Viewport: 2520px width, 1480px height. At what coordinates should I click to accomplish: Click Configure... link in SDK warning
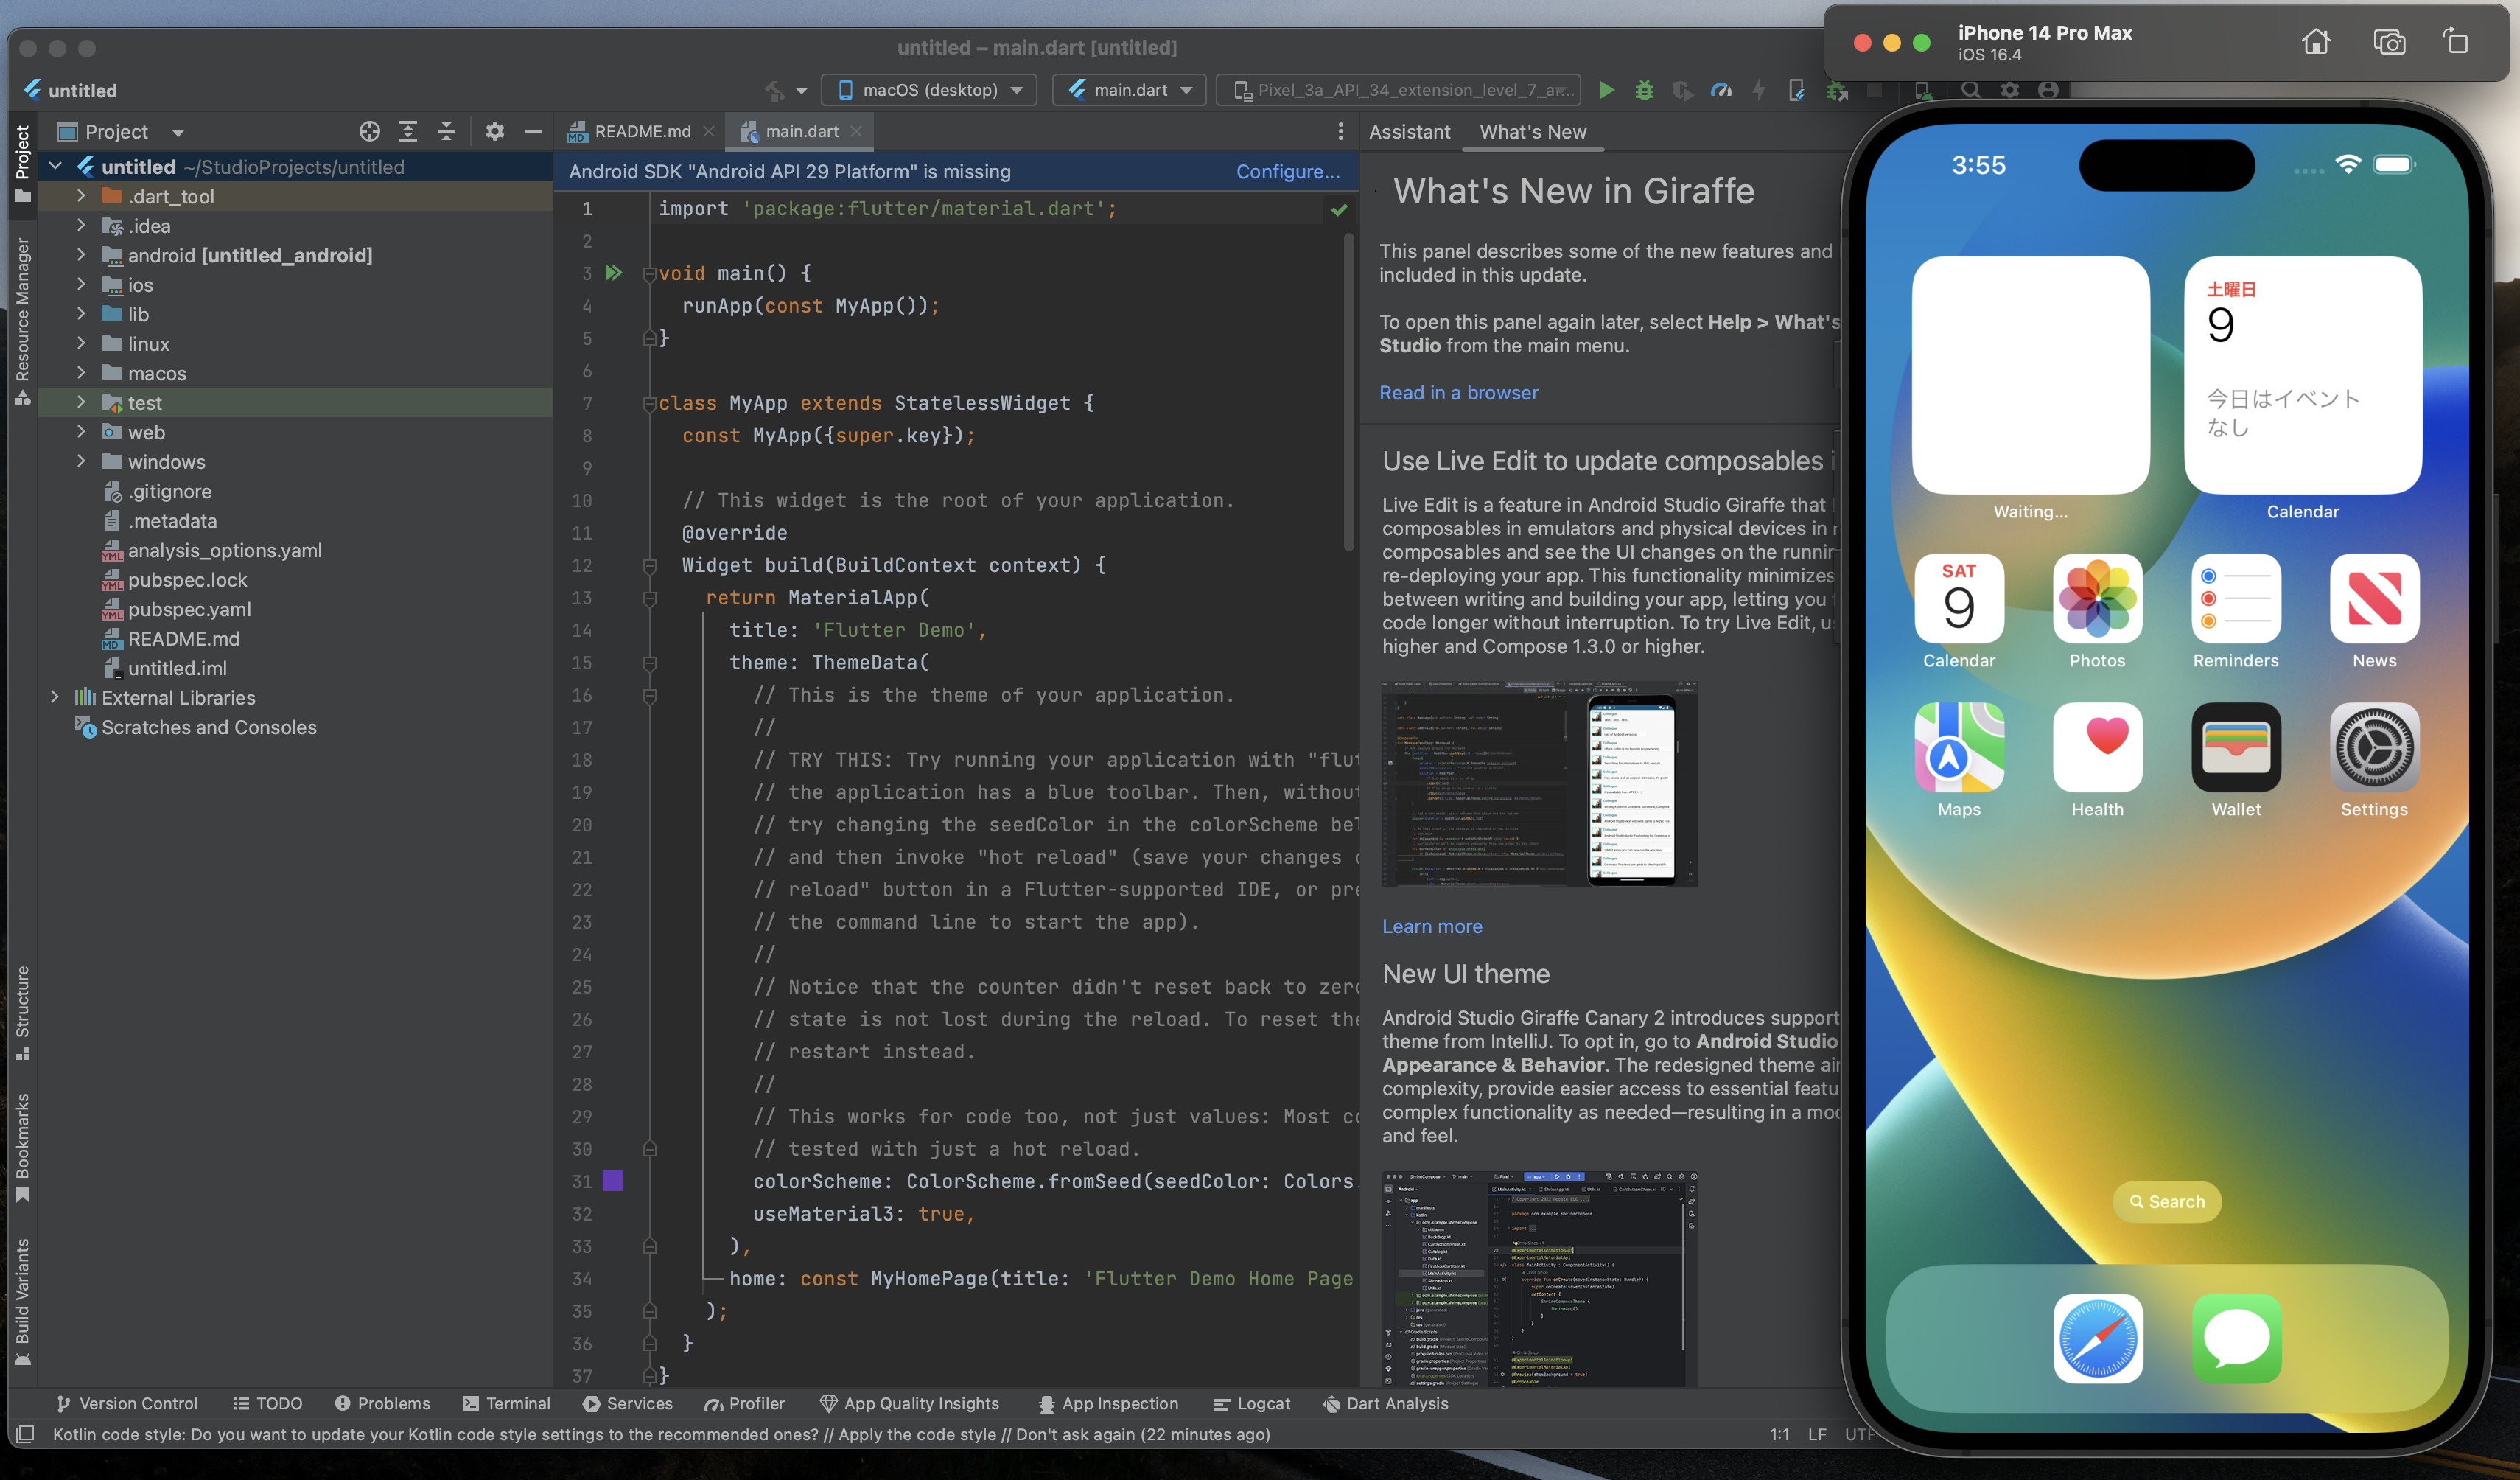point(1287,171)
